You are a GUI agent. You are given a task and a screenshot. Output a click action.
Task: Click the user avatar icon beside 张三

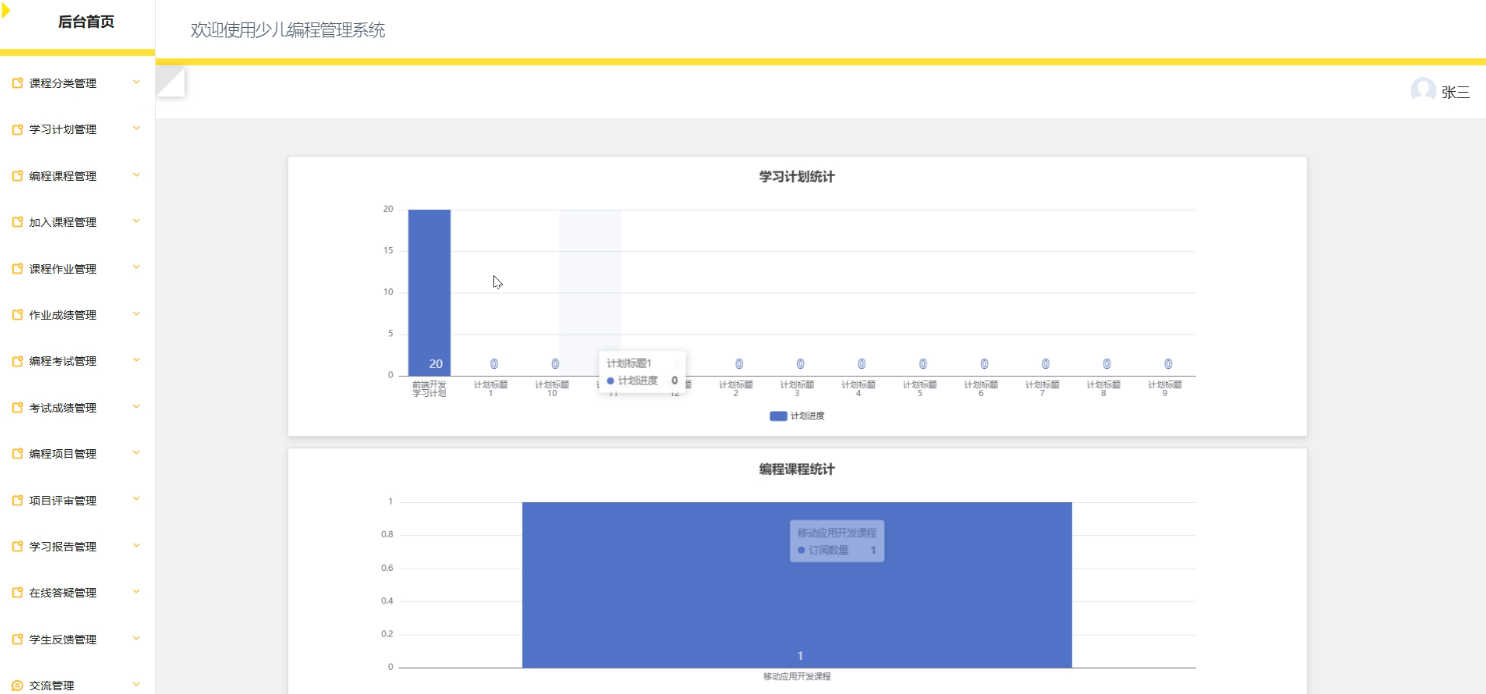1423,91
